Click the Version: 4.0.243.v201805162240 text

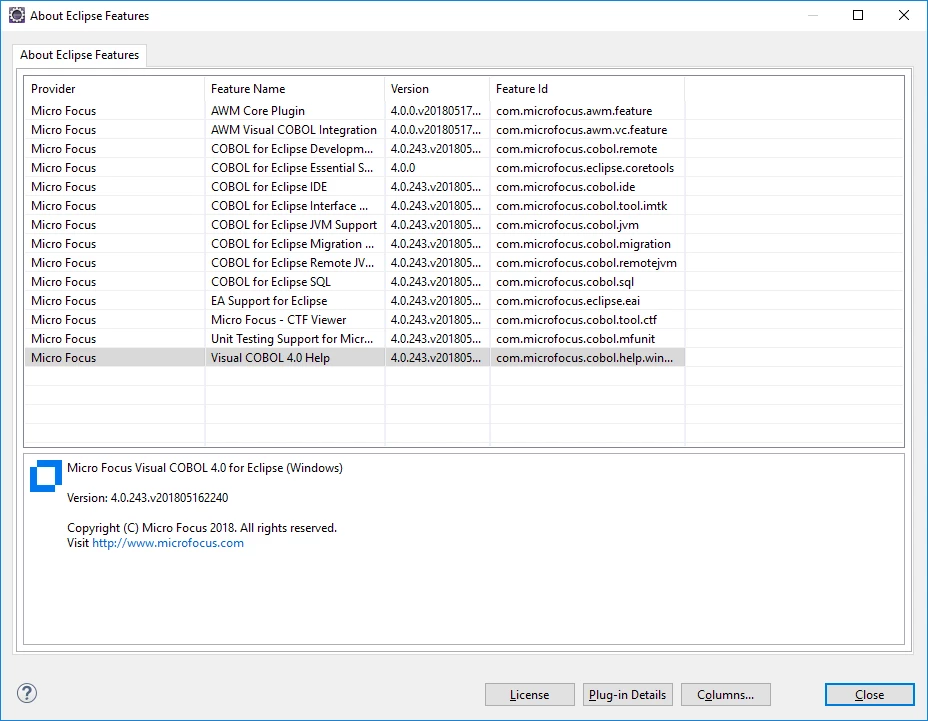[147, 498]
